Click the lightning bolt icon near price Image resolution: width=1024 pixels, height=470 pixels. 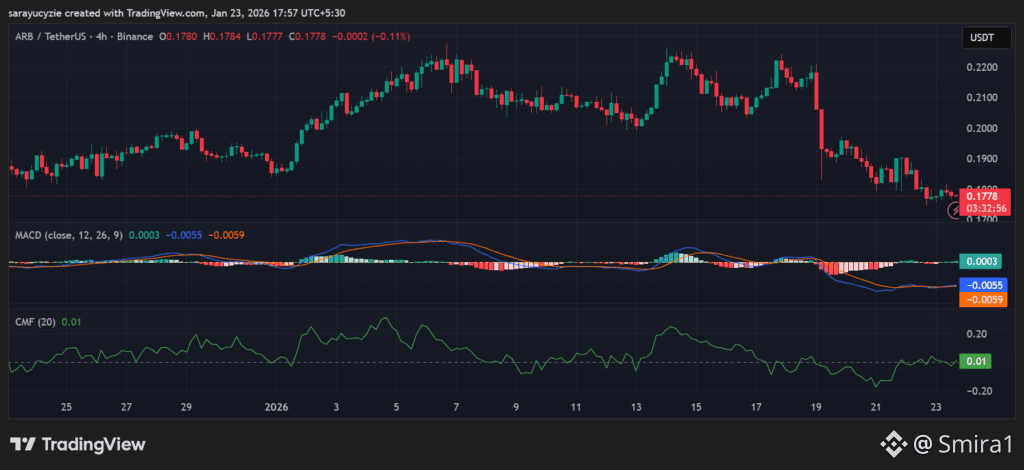click(x=954, y=211)
